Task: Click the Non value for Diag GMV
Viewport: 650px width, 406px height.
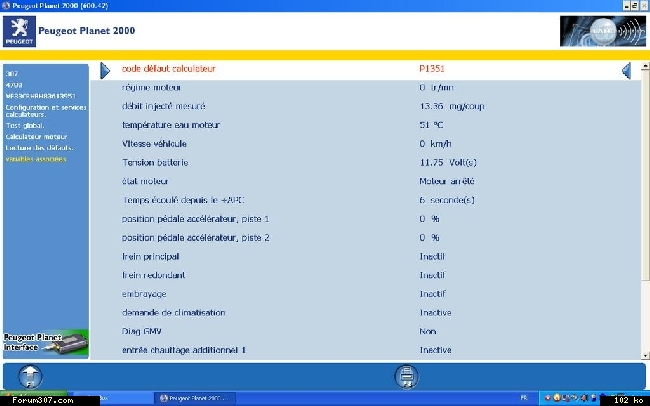Action: click(x=427, y=331)
